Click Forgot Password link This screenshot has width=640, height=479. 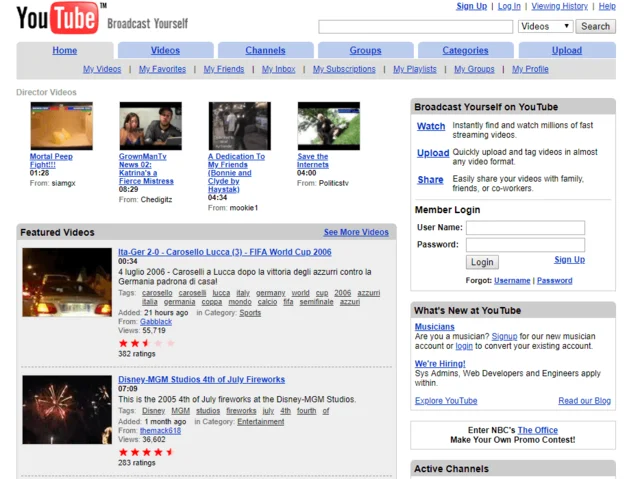point(554,281)
